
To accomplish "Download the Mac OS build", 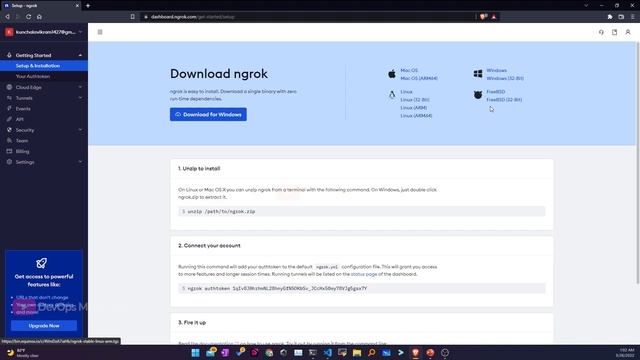I will [409, 70].
